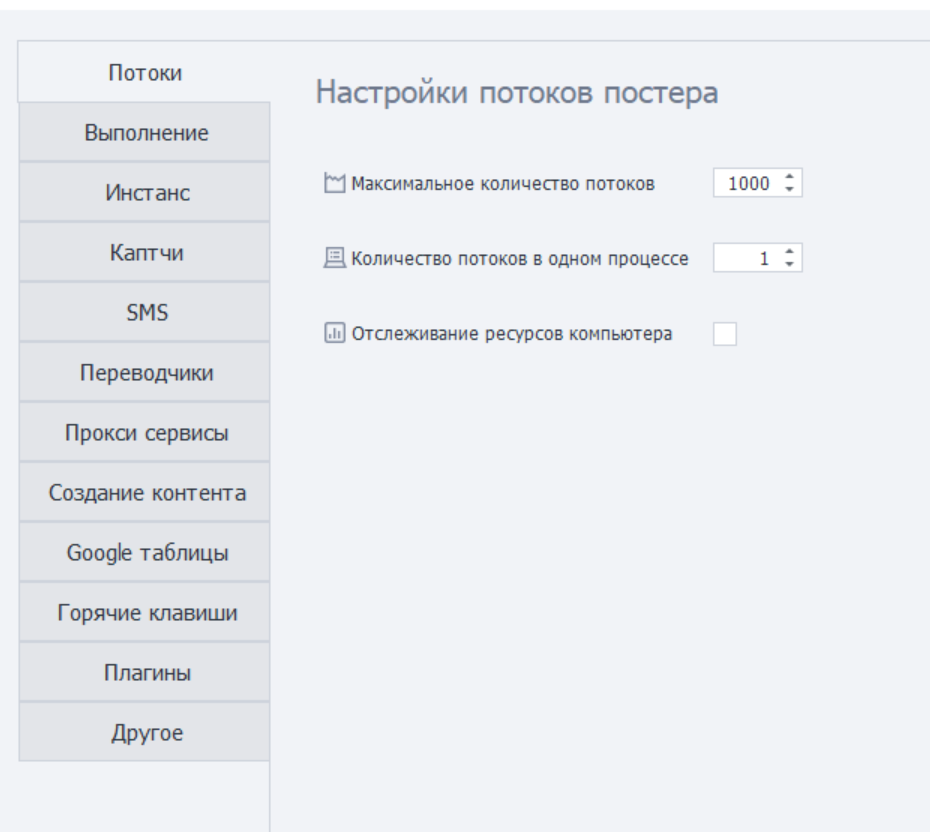
Task: Open the Инстанс settings tab
Action: point(145,192)
